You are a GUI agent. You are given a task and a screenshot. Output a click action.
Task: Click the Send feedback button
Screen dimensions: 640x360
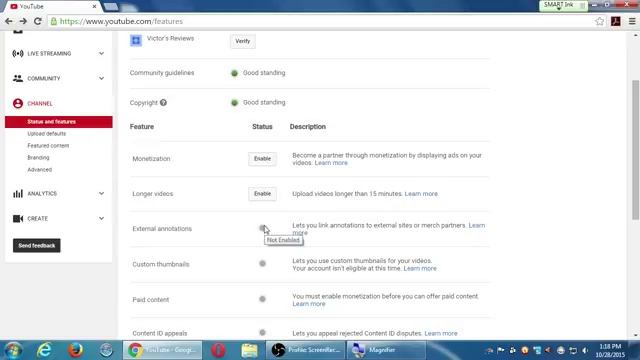(x=37, y=245)
